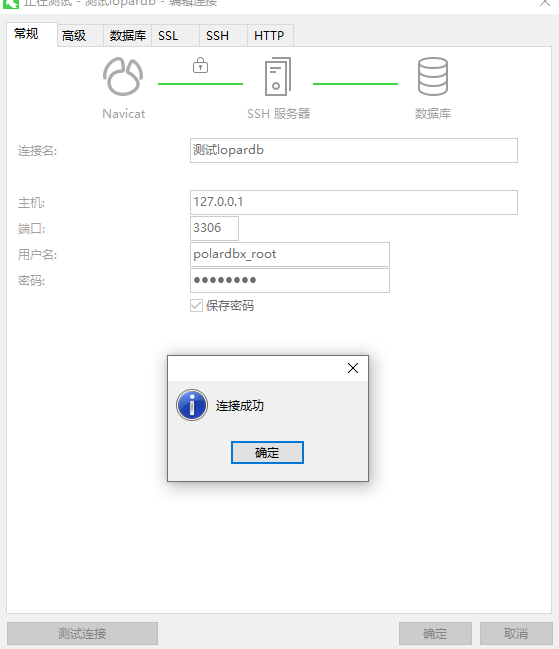Image resolution: width=559 pixels, height=649 pixels.
Task: Select the SSH server tower icon
Action: coord(278,77)
